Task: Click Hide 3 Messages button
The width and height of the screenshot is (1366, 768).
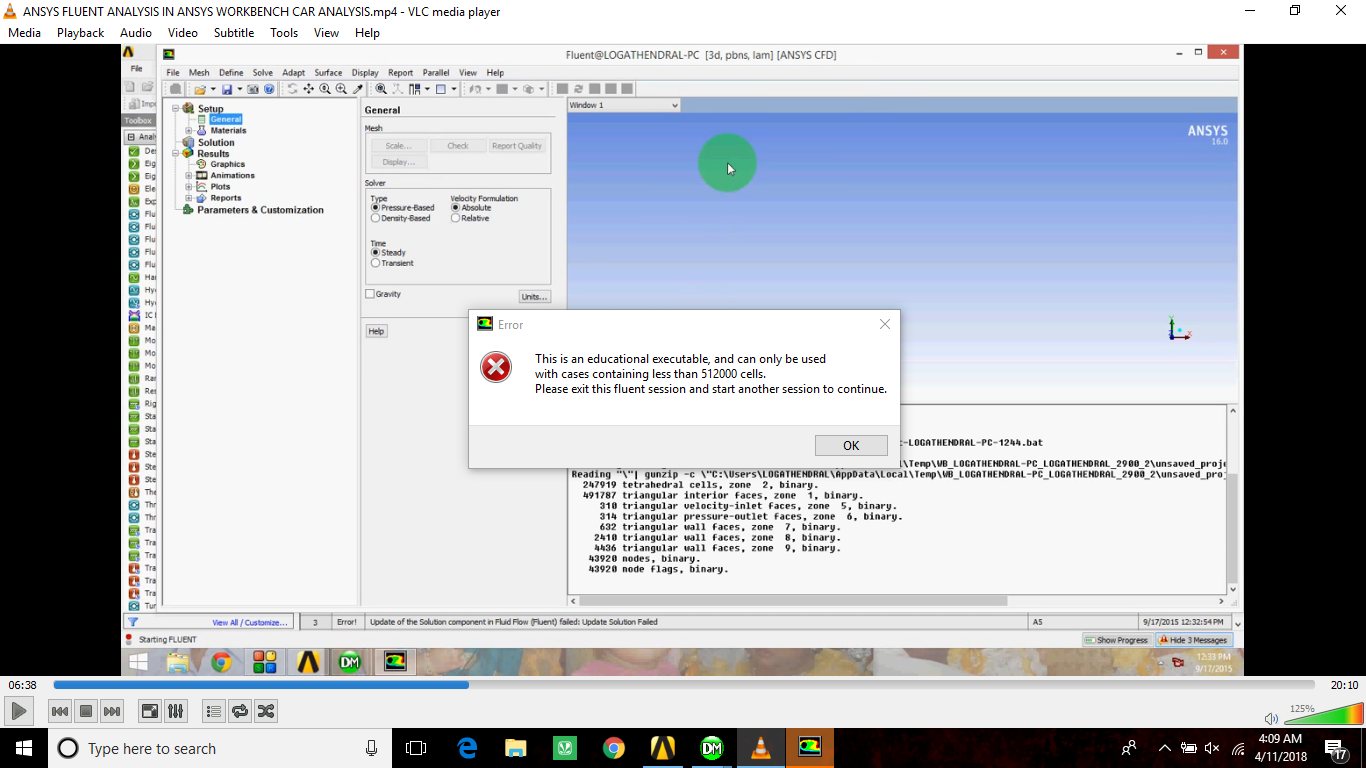Action: click(1193, 640)
